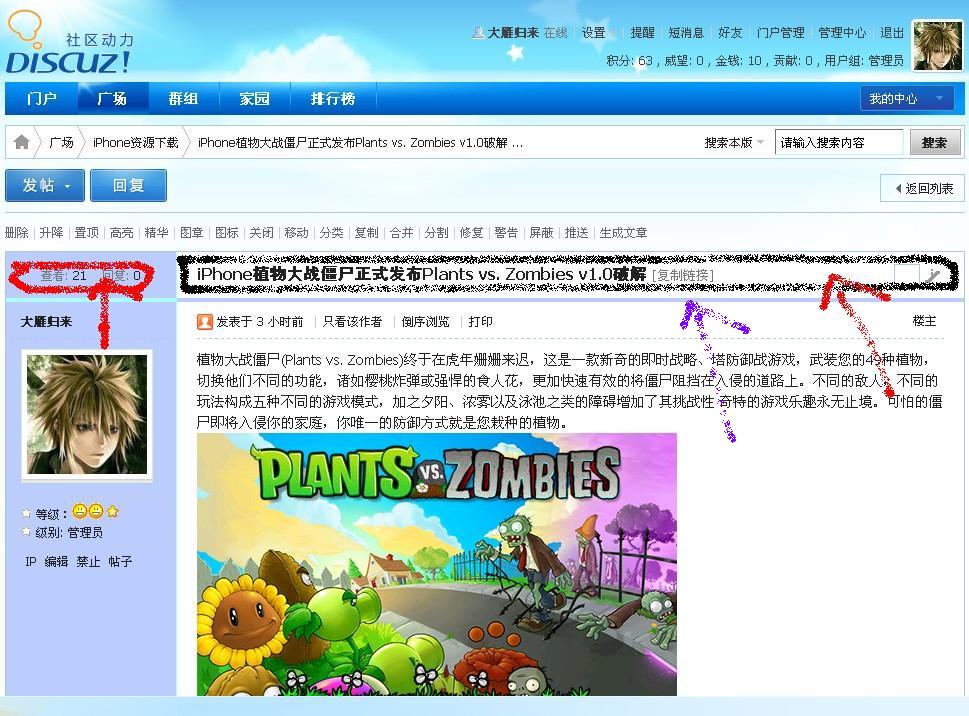This screenshot has width=969, height=716.
Task: Open 设置 in the top user bar
Action: 593,33
